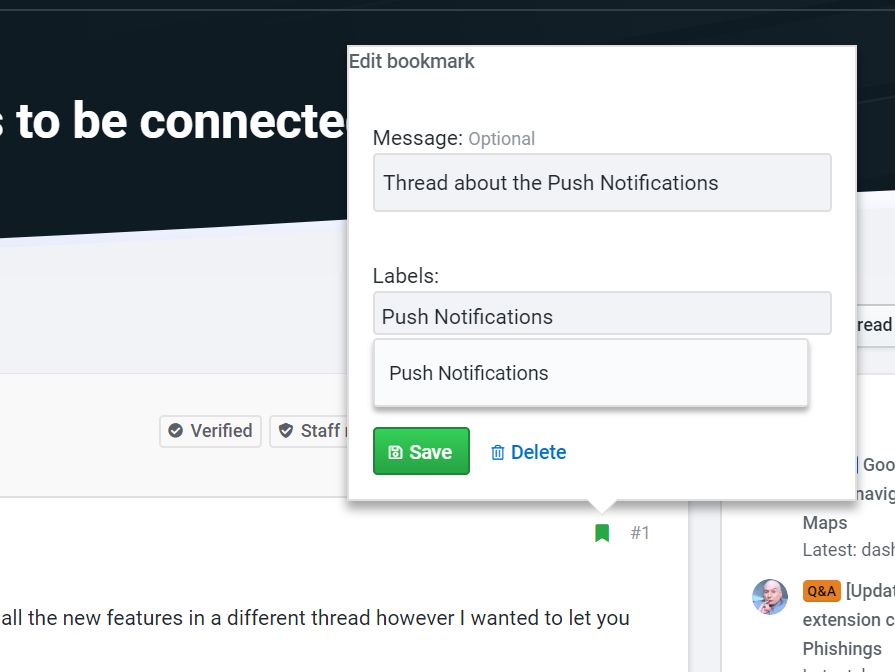The height and width of the screenshot is (672, 895).
Task: Click the green bookmark icon on post
Action: (602, 533)
